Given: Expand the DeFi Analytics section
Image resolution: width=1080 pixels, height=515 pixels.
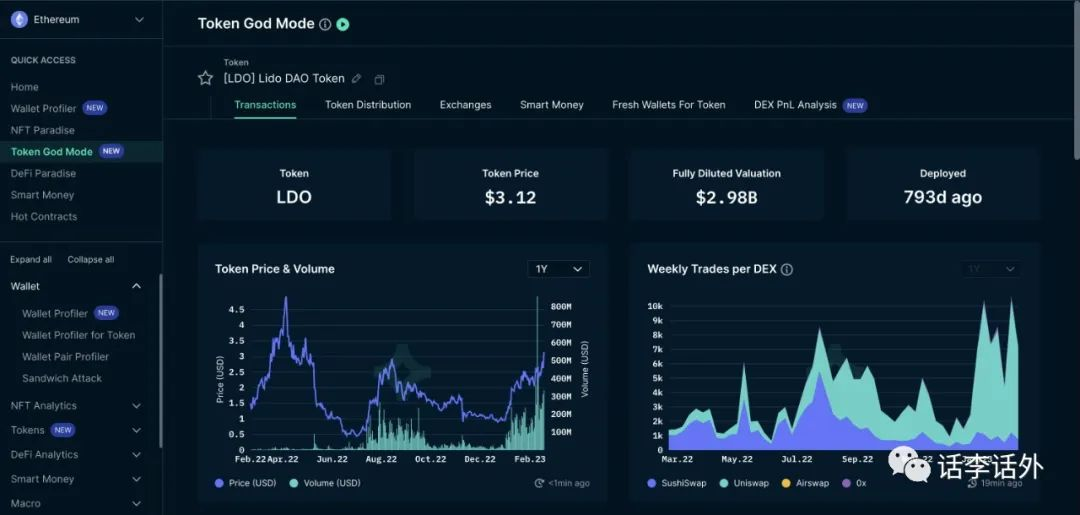Looking at the screenshot, I should [136, 455].
